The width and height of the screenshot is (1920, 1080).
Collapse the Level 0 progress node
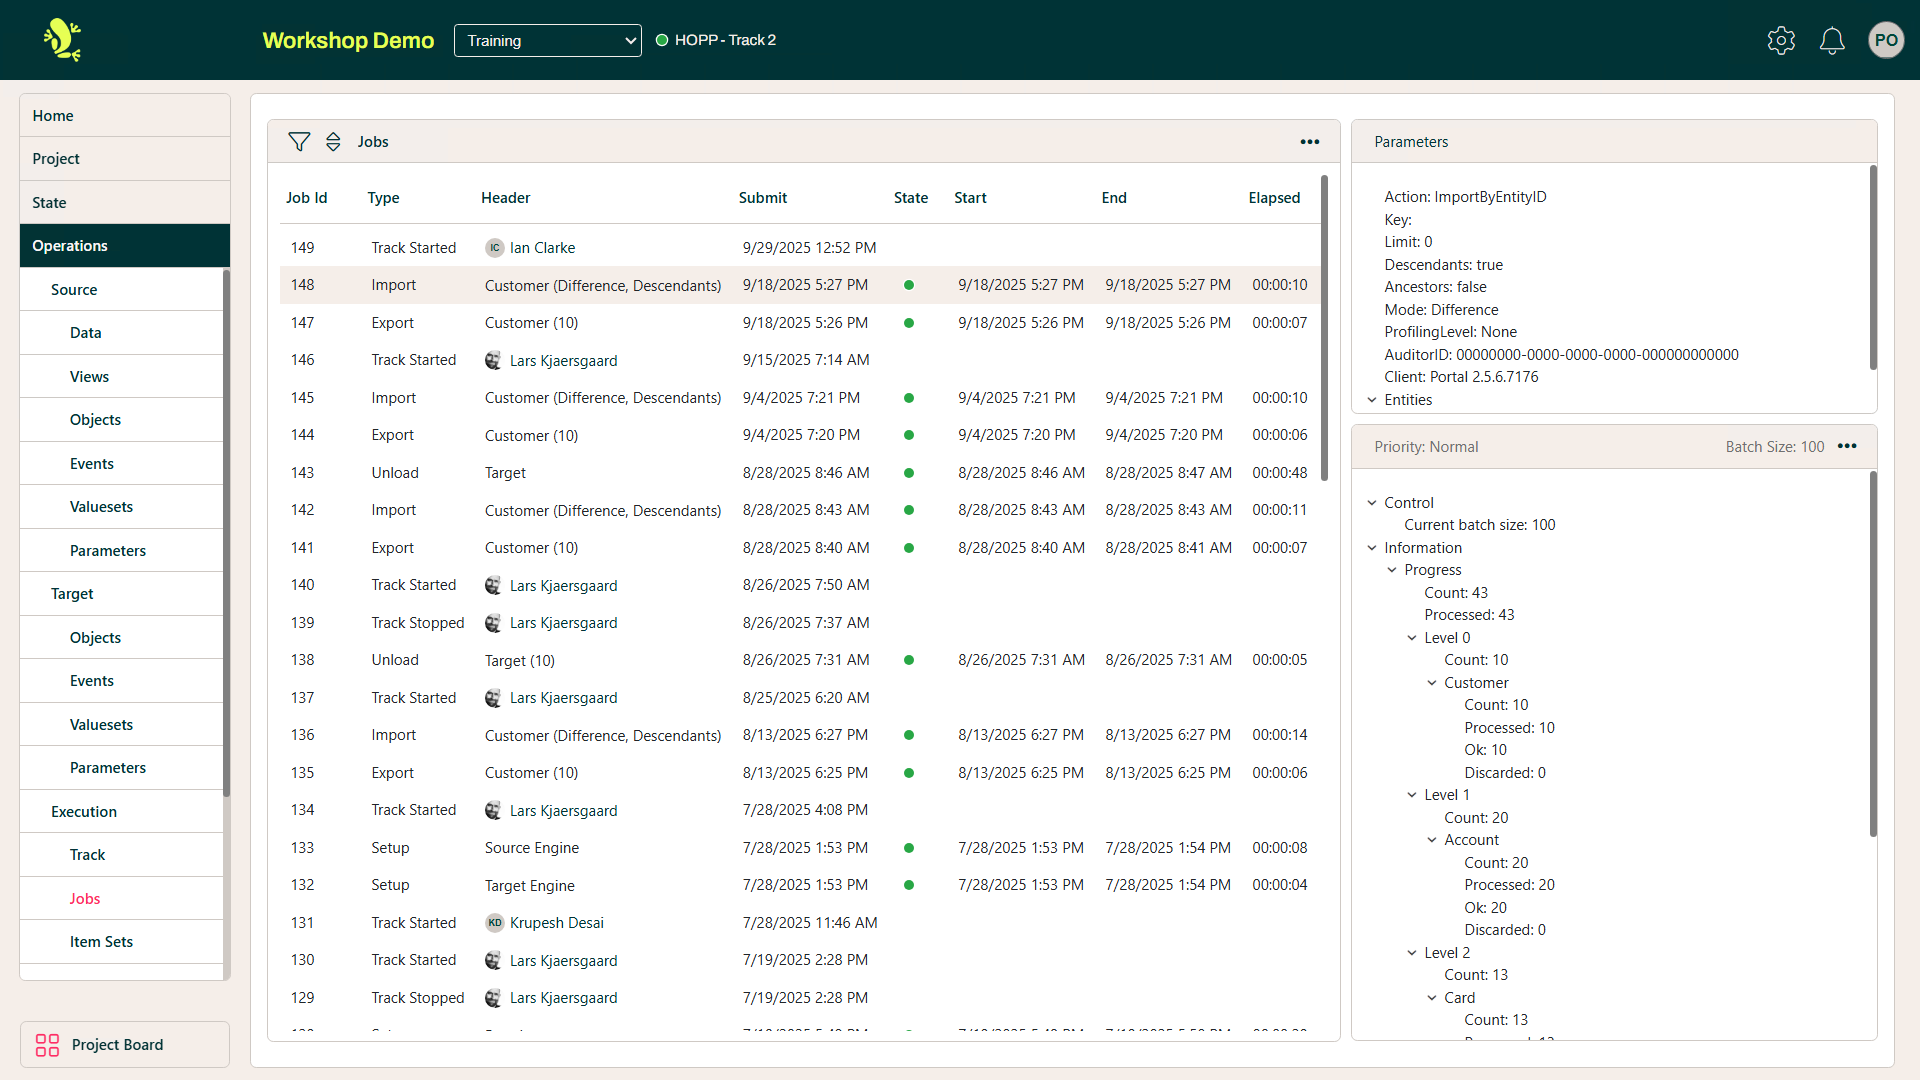[1412, 638]
